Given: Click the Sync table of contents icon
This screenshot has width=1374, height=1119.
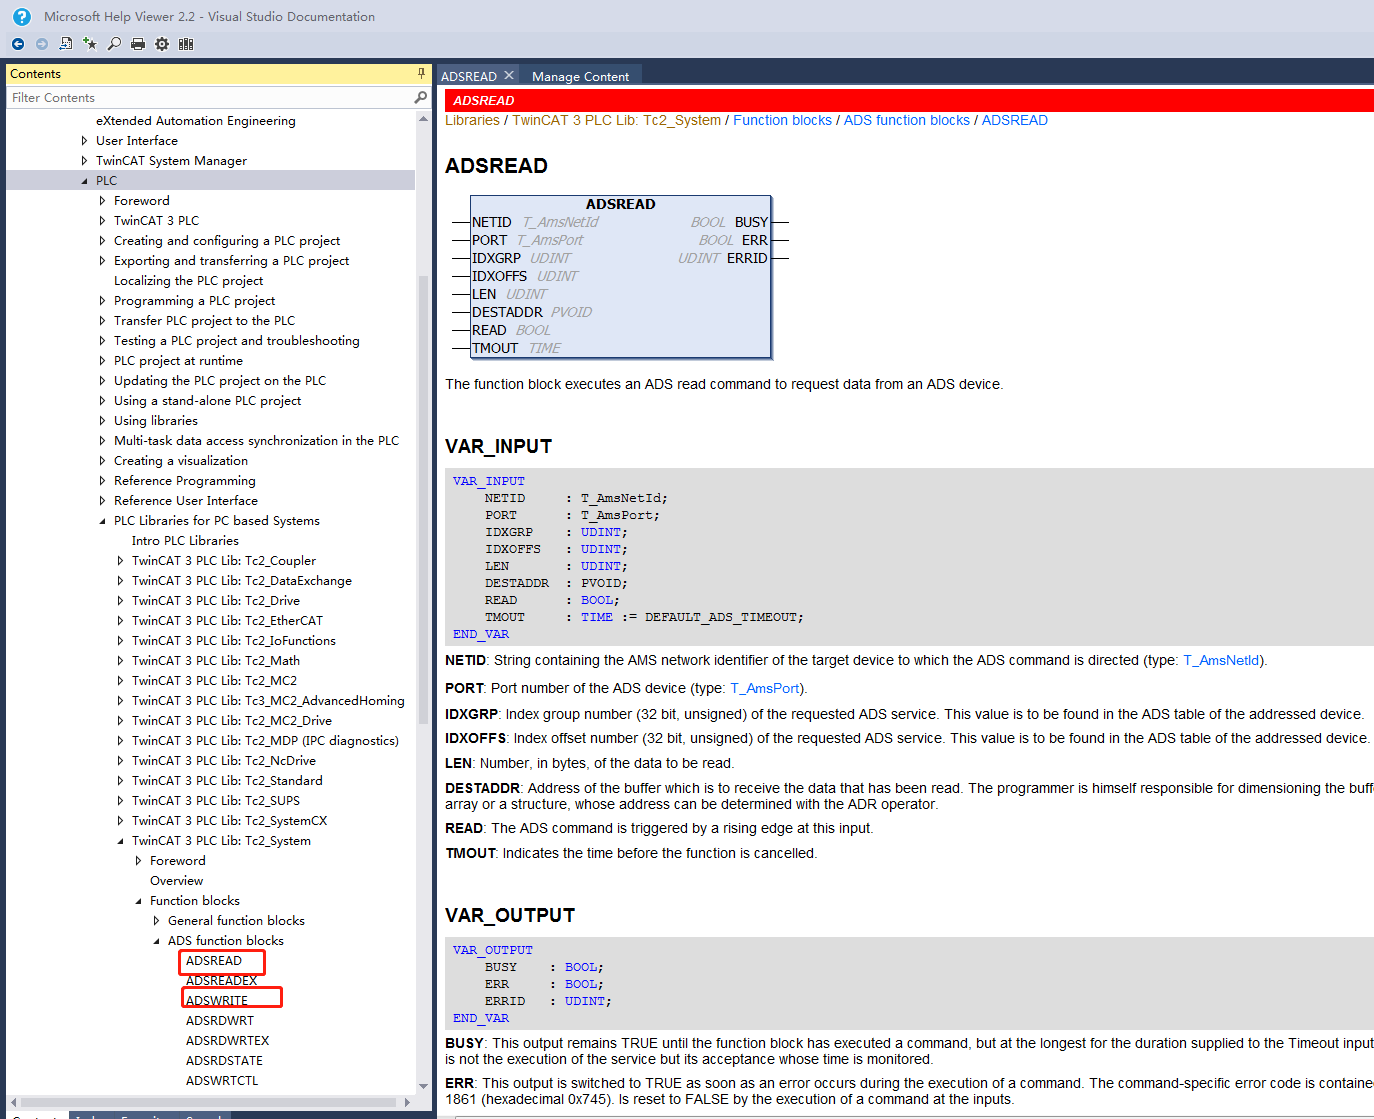Looking at the screenshot, I should click(x=66, y=44).
